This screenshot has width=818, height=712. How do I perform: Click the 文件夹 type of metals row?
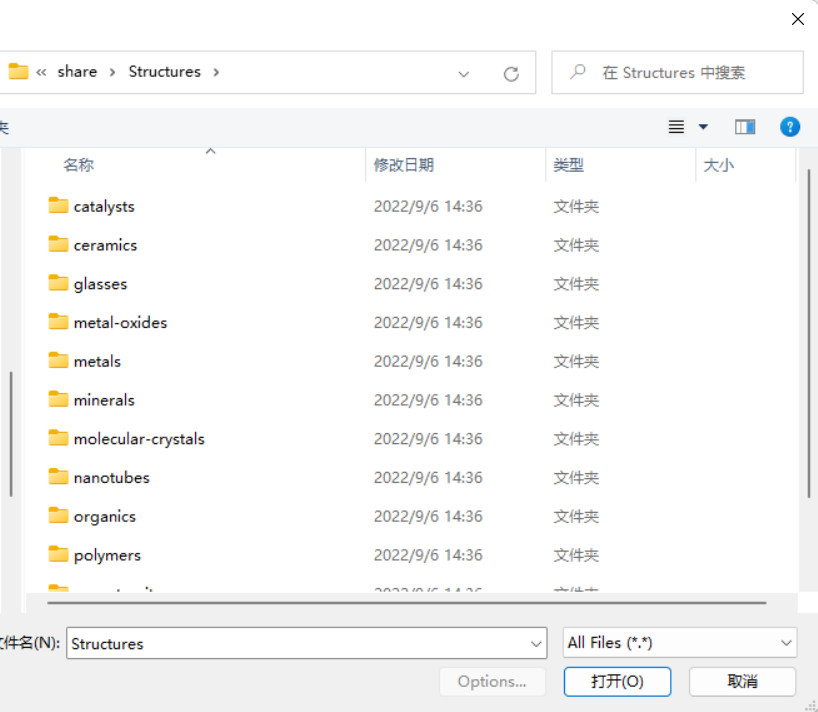tap(576, 361)
